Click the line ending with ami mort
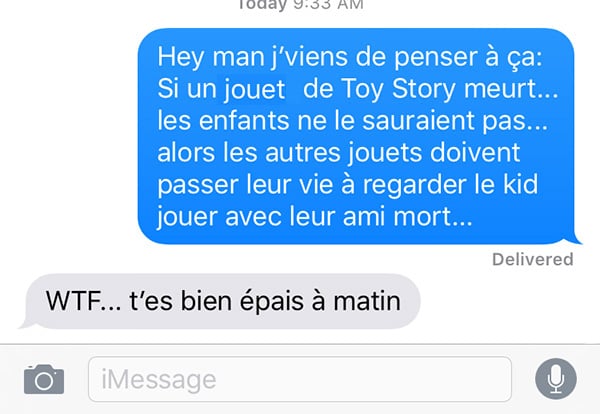 pos(315,217)
